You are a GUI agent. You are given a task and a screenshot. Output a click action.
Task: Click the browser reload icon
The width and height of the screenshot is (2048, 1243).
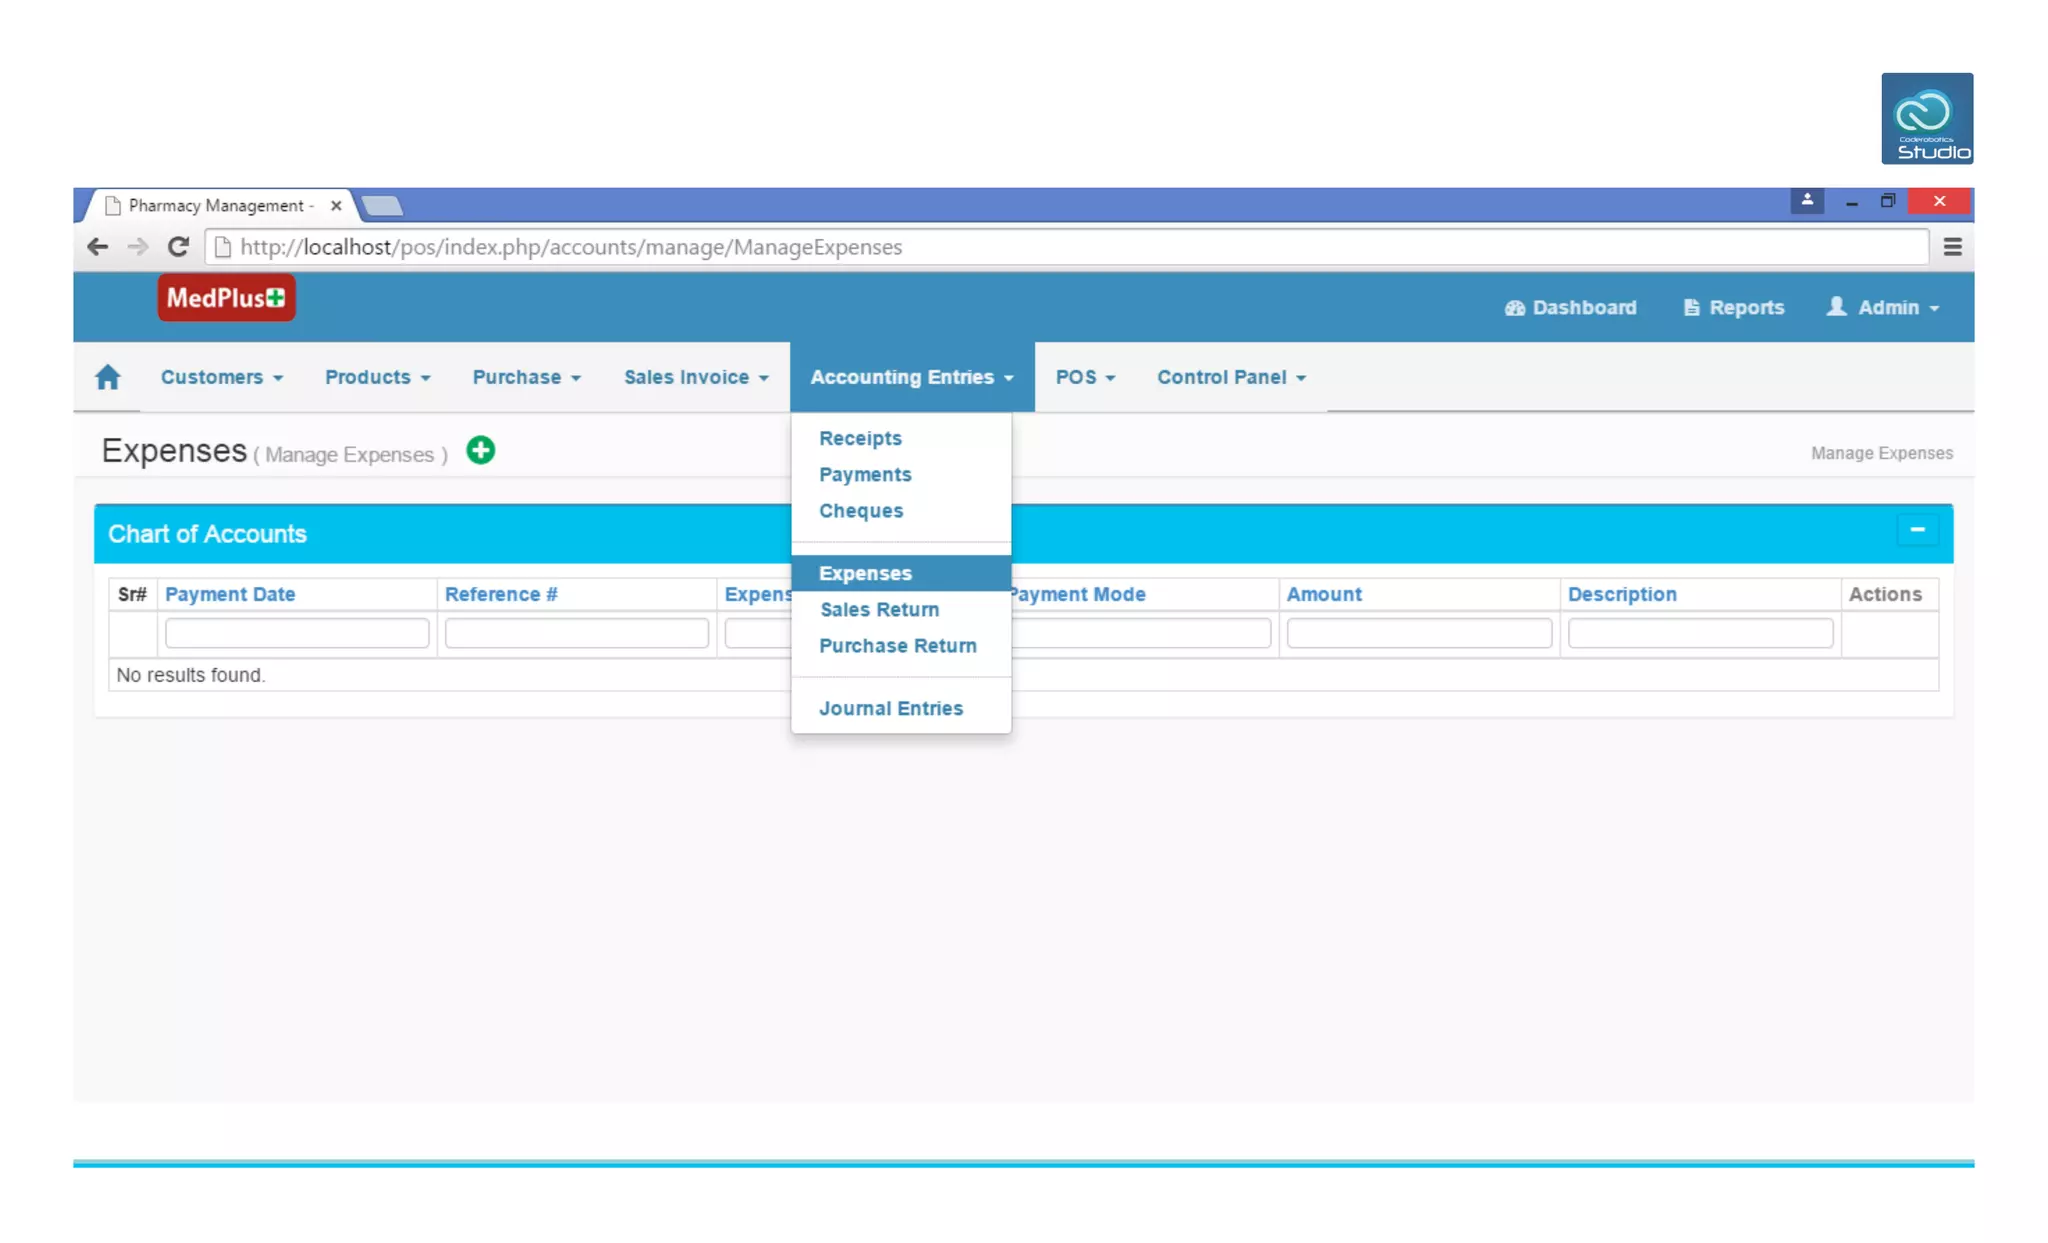click(178, 247)
